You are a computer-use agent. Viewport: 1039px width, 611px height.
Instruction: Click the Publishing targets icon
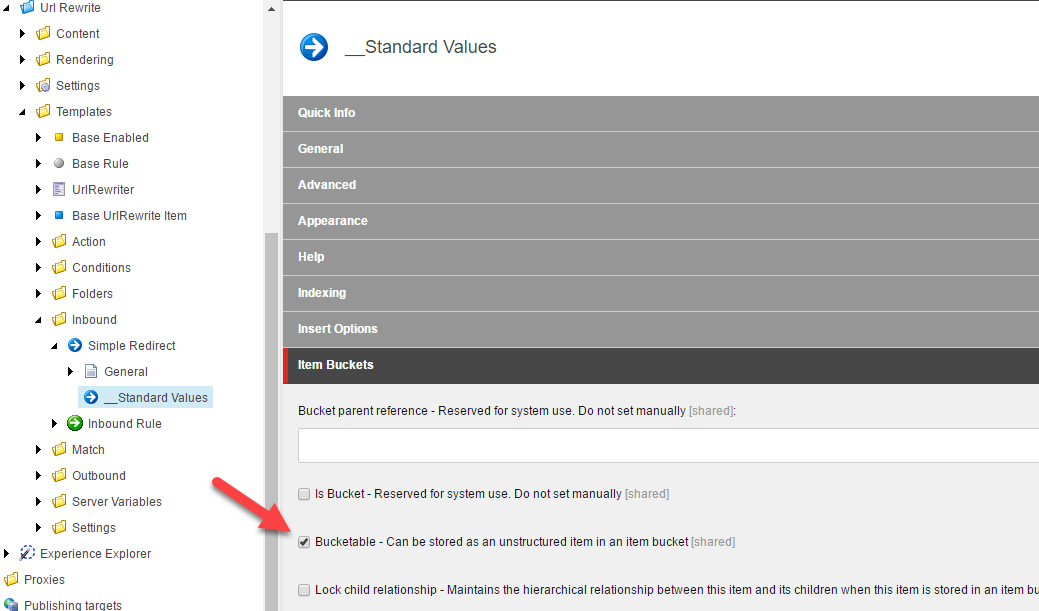[11, 604]
